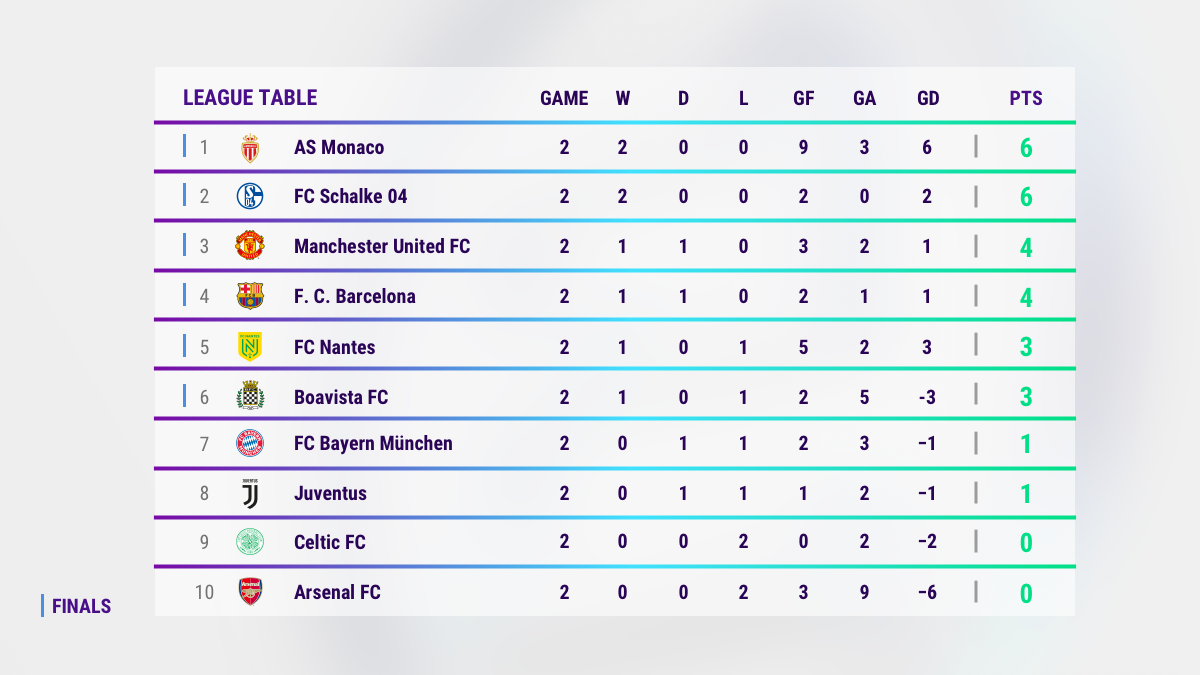
Task: Click the FC Bayern München logo
Action: tap(250, 443)
